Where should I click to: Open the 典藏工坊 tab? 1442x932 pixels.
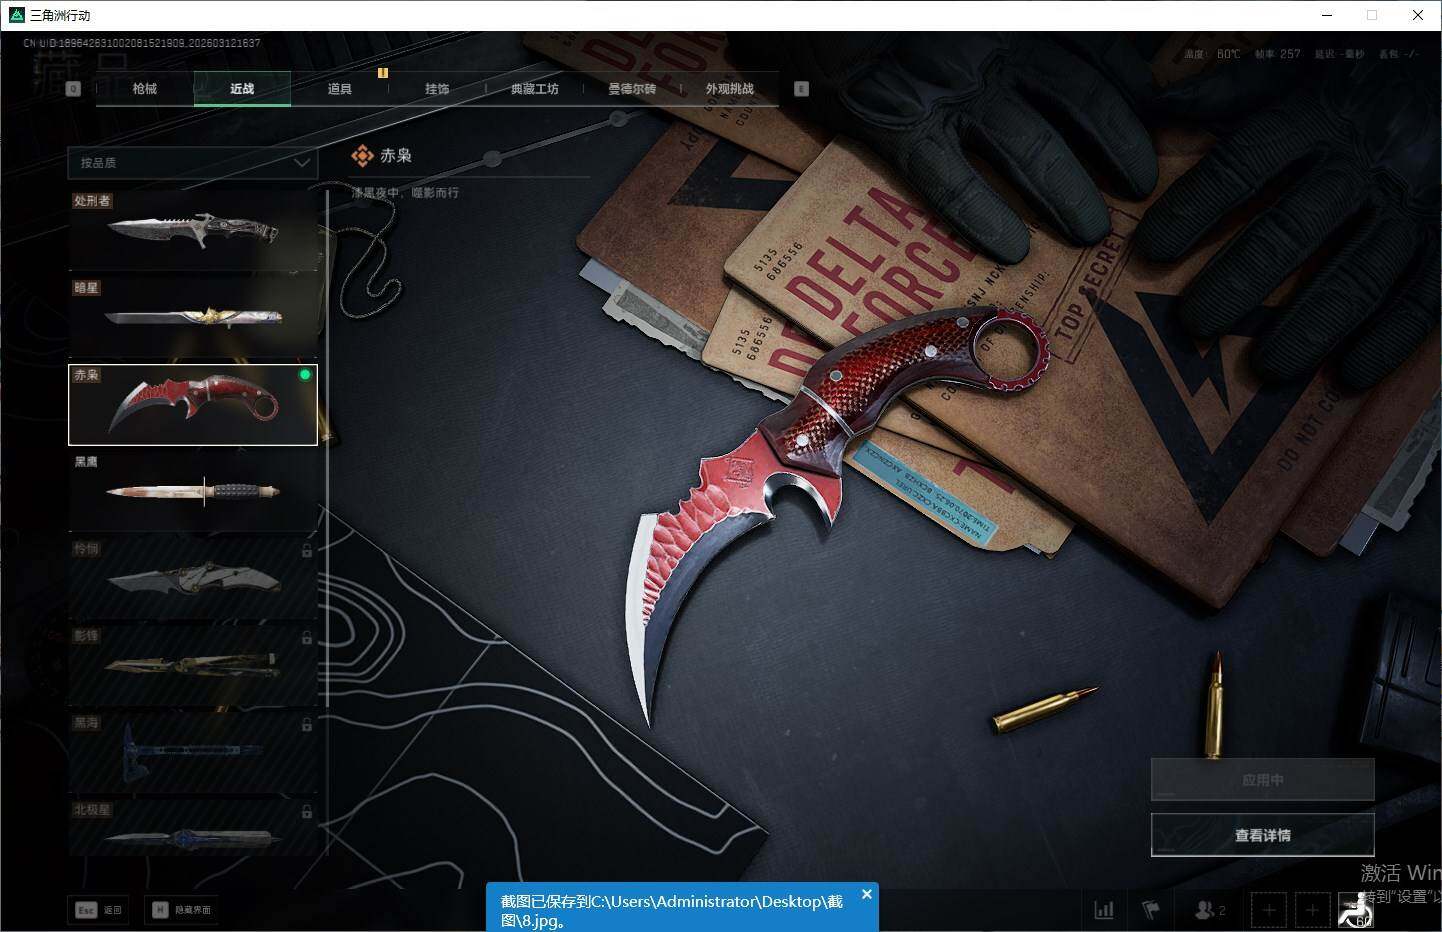tap(534, 89)
